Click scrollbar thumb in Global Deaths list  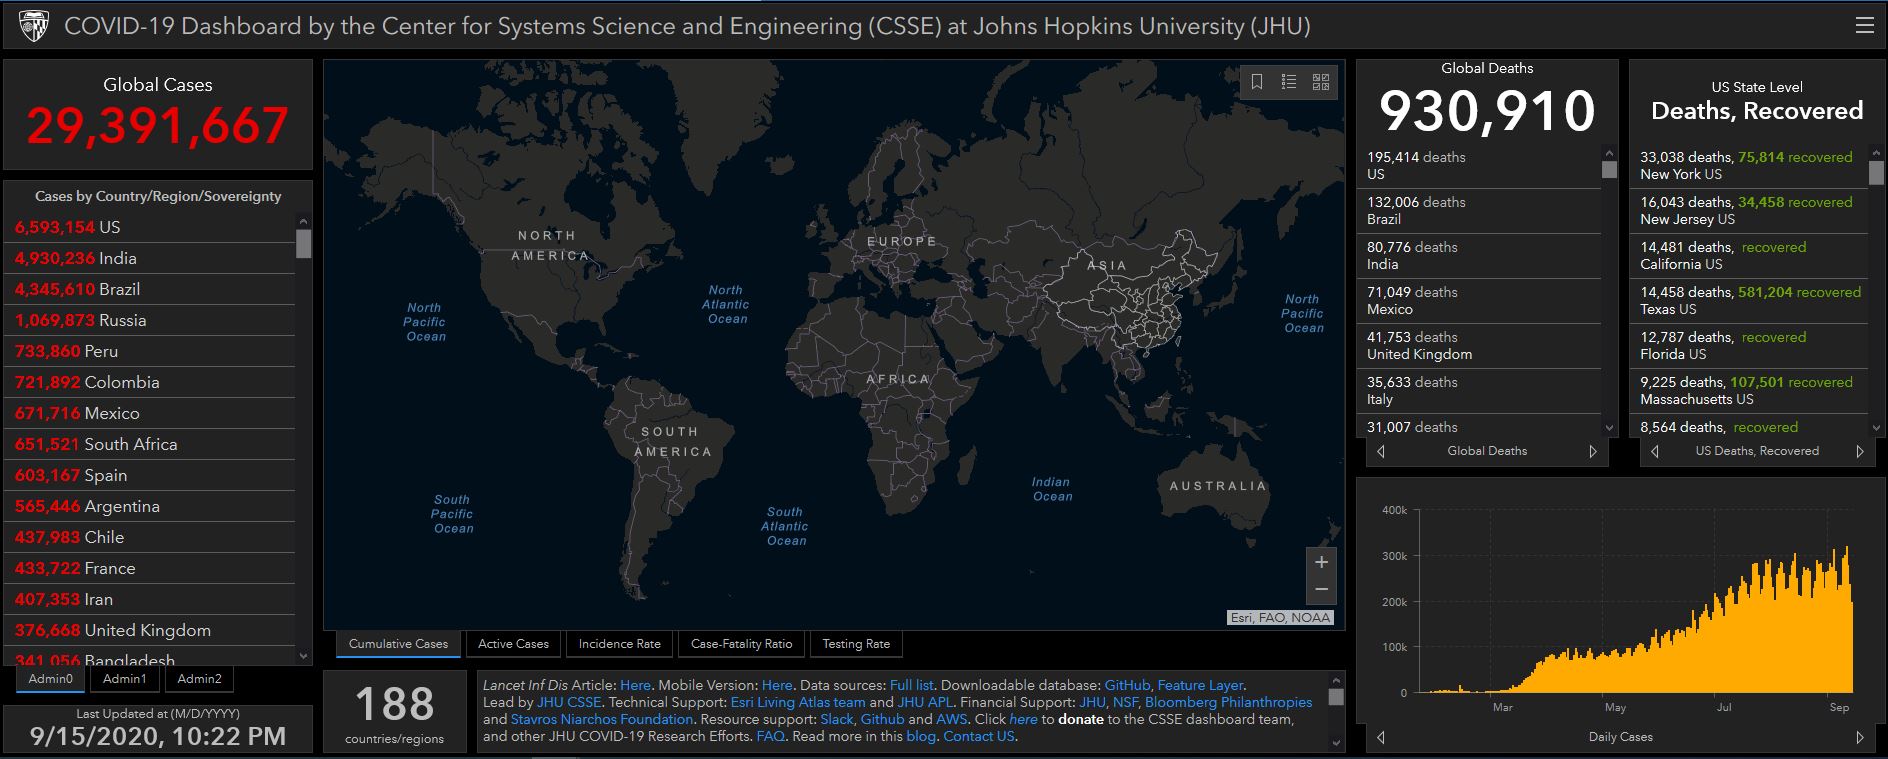pyautogui.click(x=1609, y=169)
